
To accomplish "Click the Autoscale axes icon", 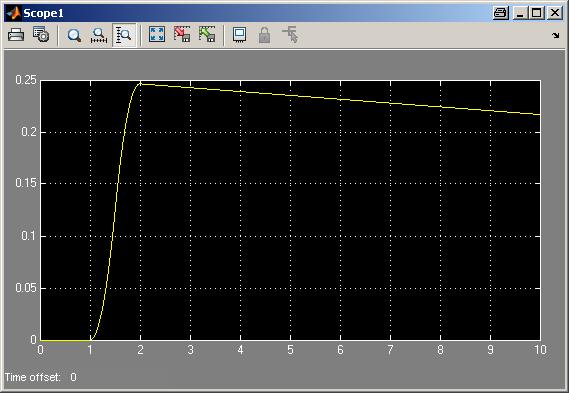I will (157, 34).
